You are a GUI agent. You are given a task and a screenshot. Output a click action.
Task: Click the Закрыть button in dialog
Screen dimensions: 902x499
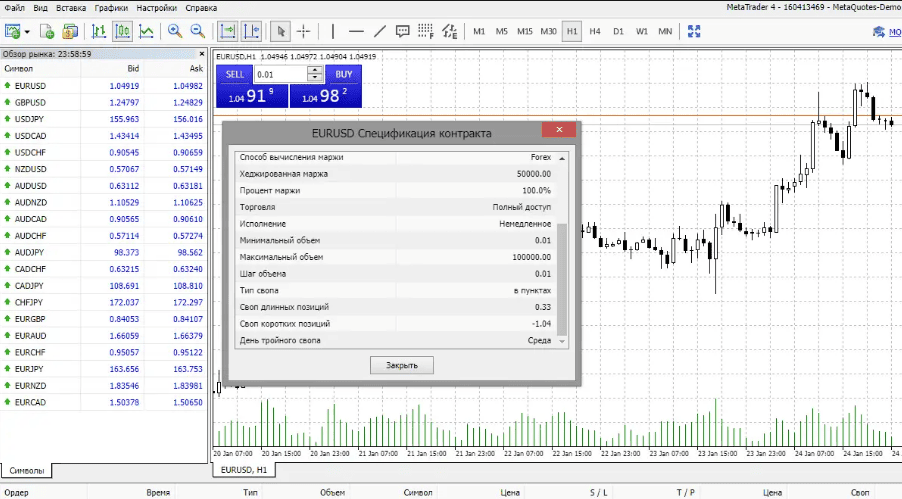(x=402, y=365)
